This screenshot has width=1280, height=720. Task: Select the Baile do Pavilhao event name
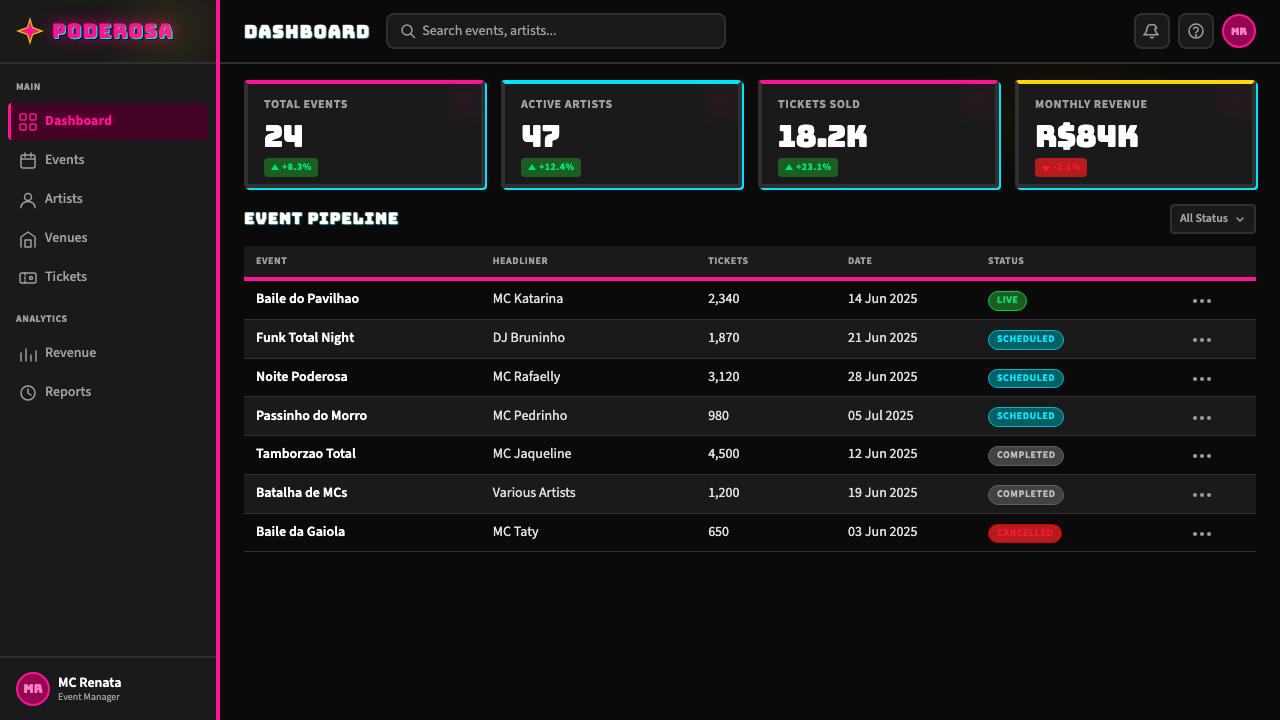tap(307, 299)
